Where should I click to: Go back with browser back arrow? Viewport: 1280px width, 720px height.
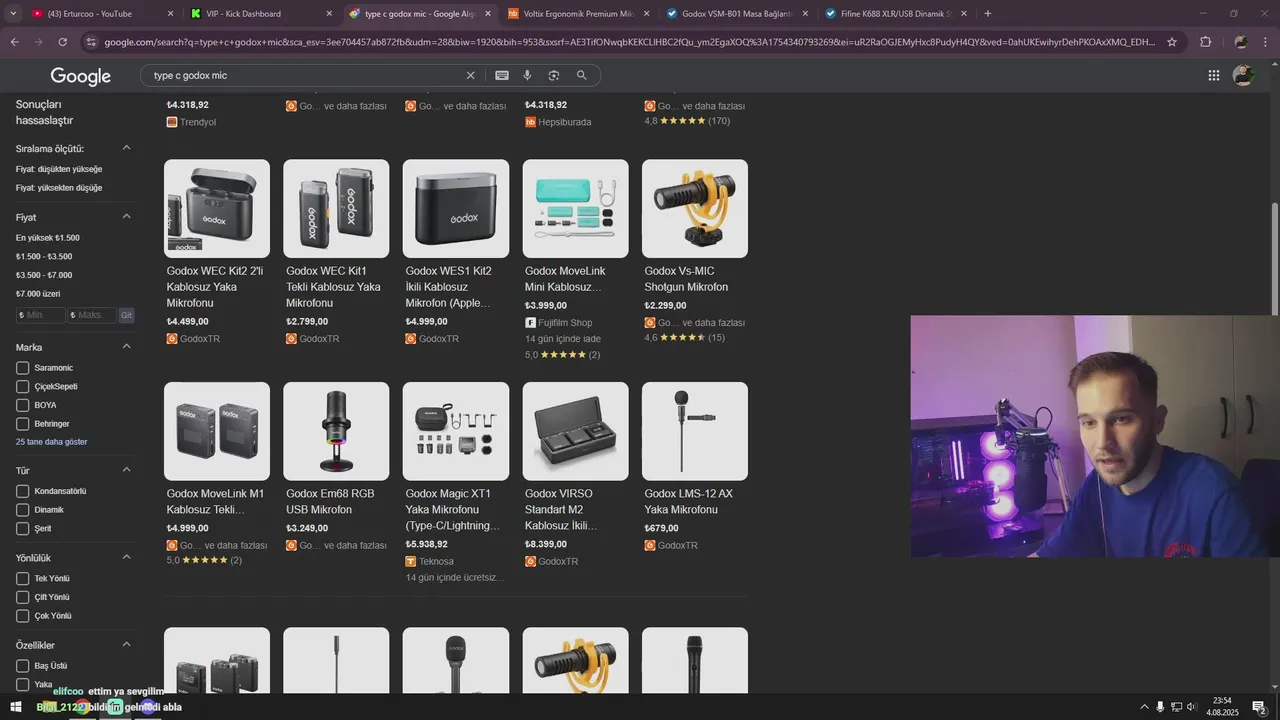point(14,42)
